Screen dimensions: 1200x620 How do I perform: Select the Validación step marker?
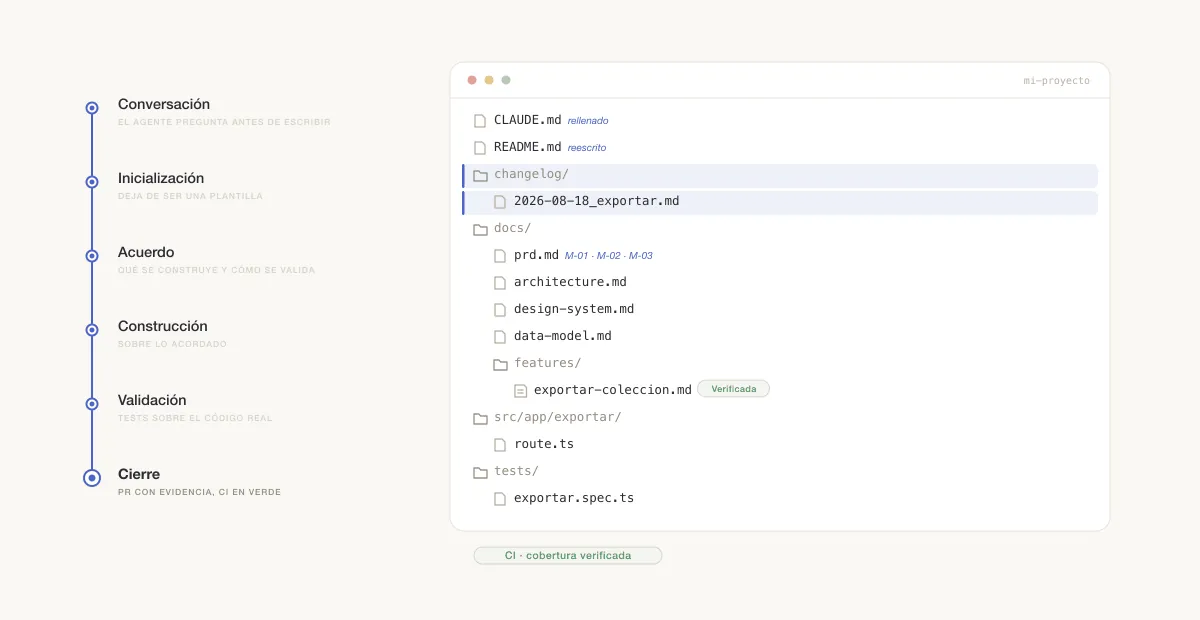[x=92, y=404]
